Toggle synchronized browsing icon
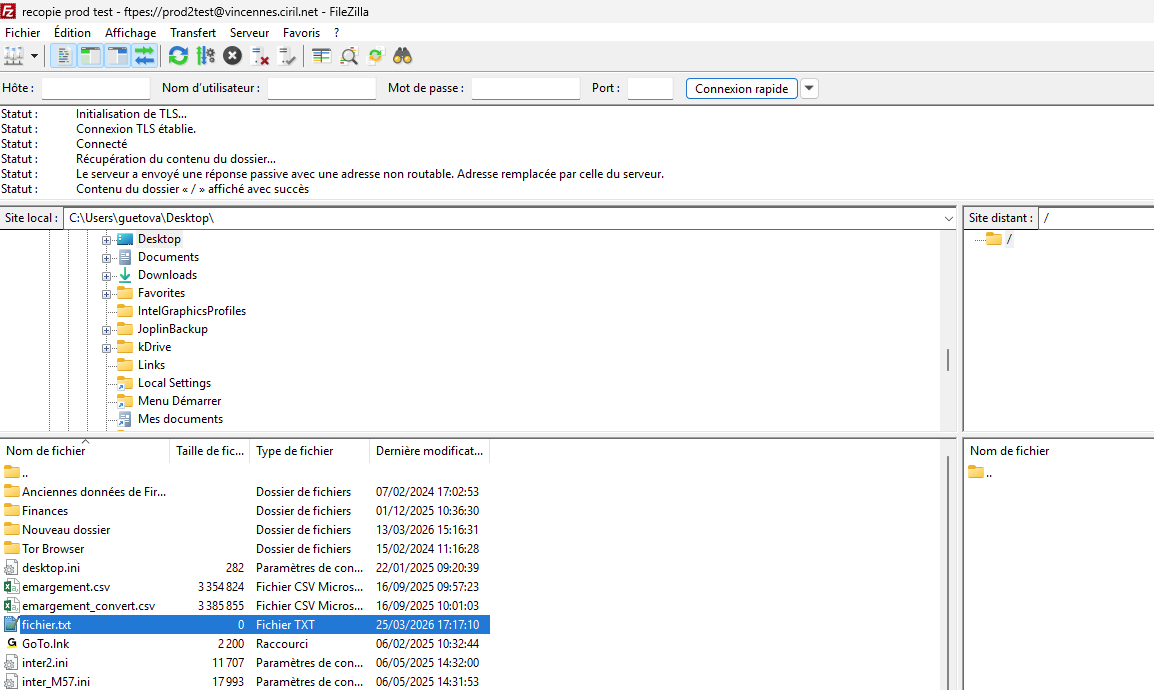The width and height of the screenshot is (1154, 690). tap(376, 56)
